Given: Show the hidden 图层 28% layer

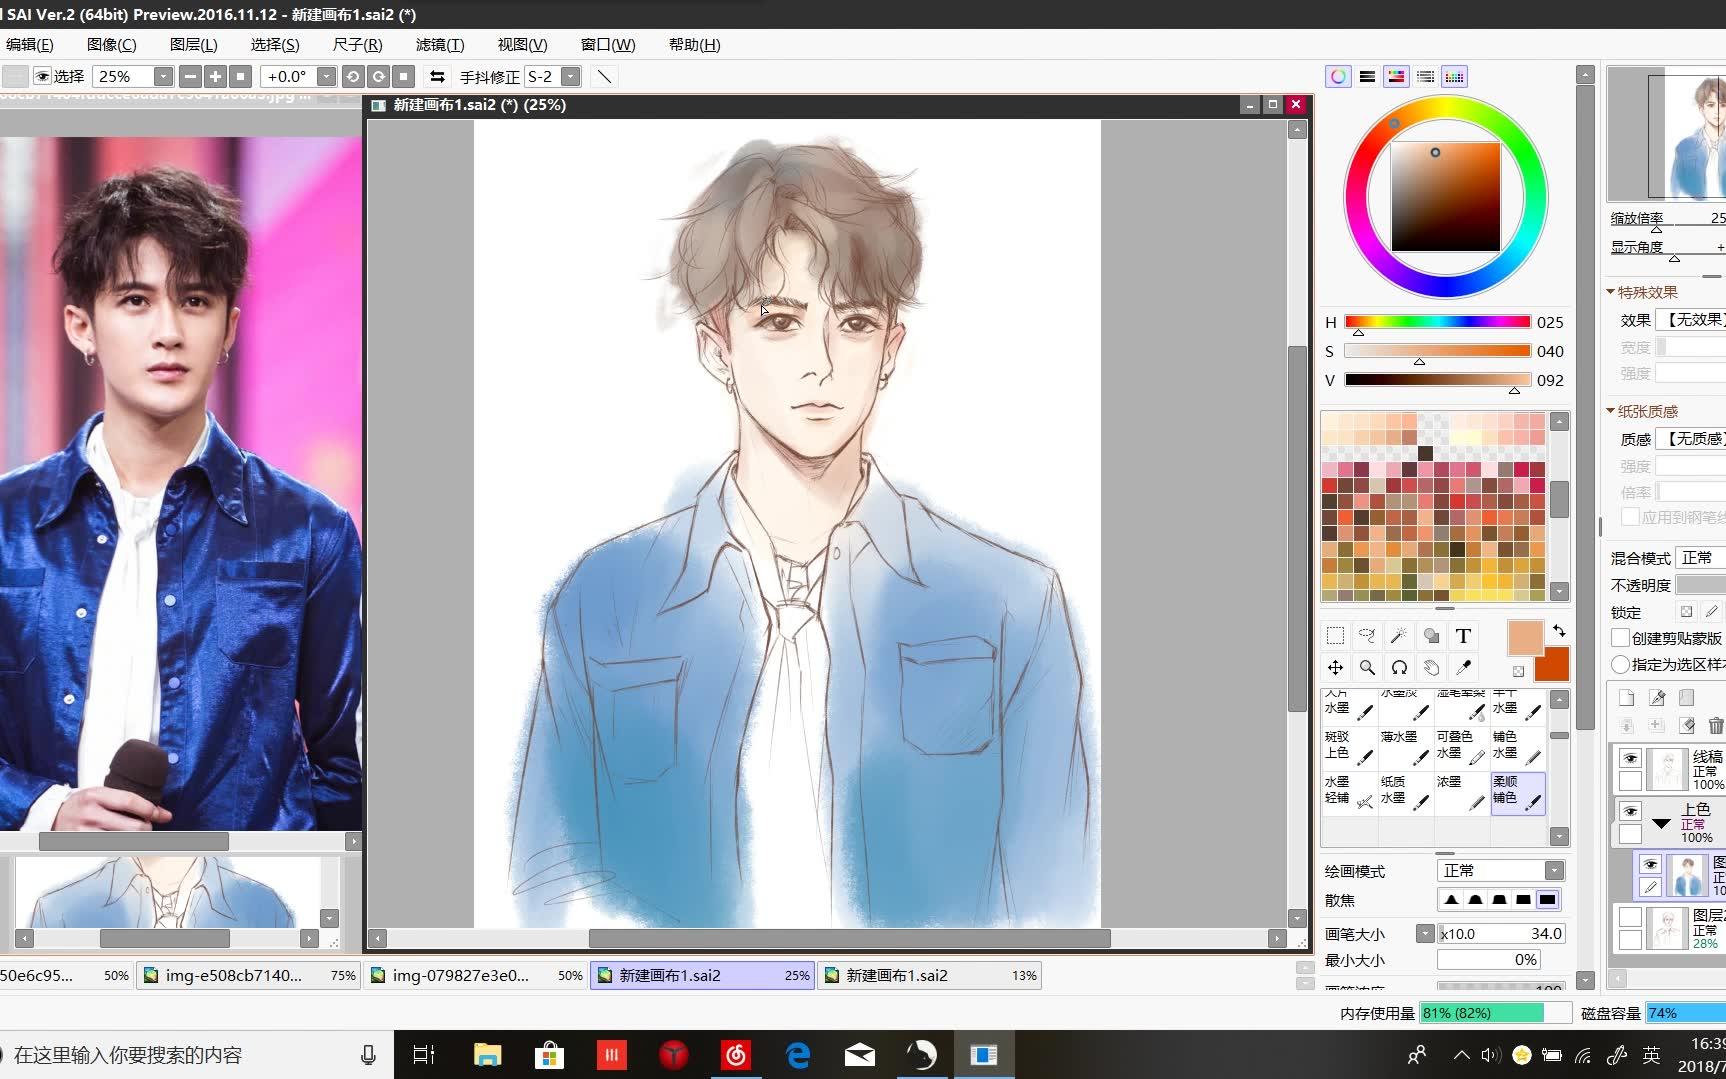Looking at the screenshot, I should pyautogui.click(x=1630, y=917).
